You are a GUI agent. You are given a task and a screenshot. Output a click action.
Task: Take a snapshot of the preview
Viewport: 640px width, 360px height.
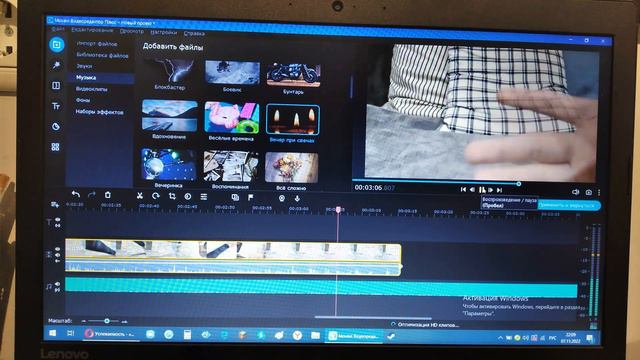pos(588,192)
